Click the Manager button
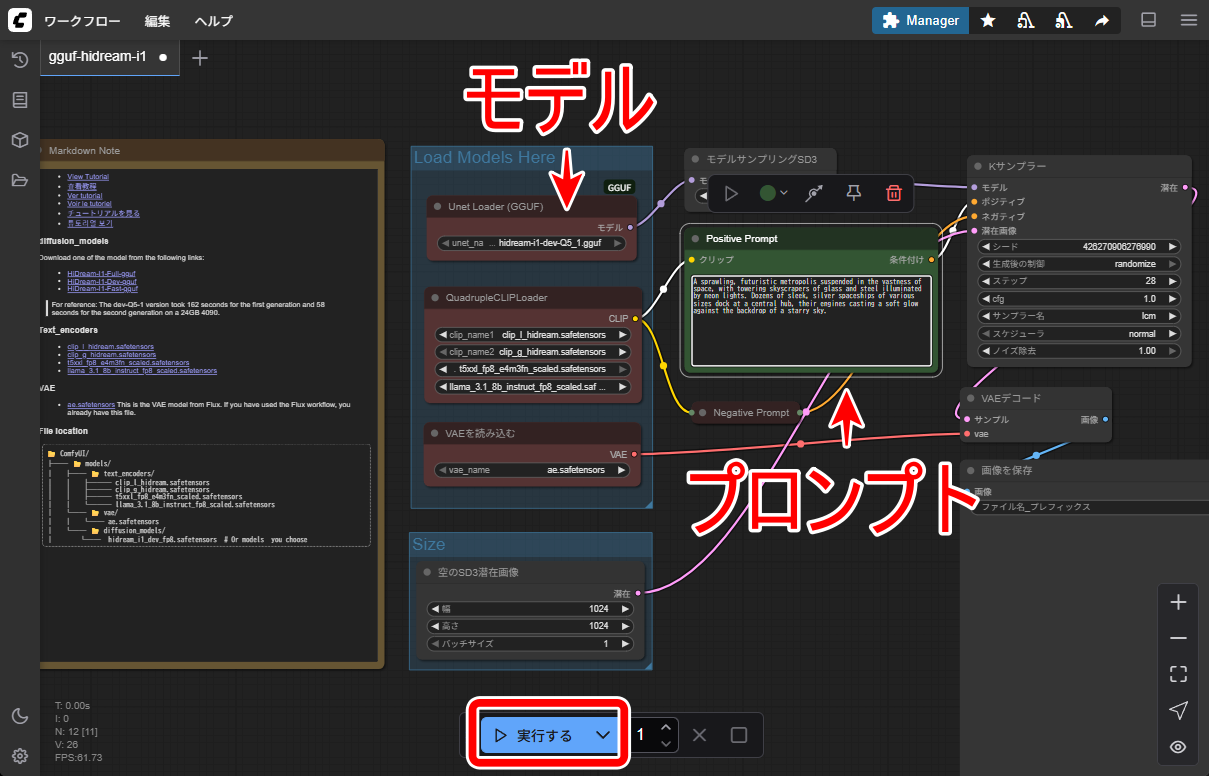The width and height of the screenshot is (1209, 776). tap(920, 20)
